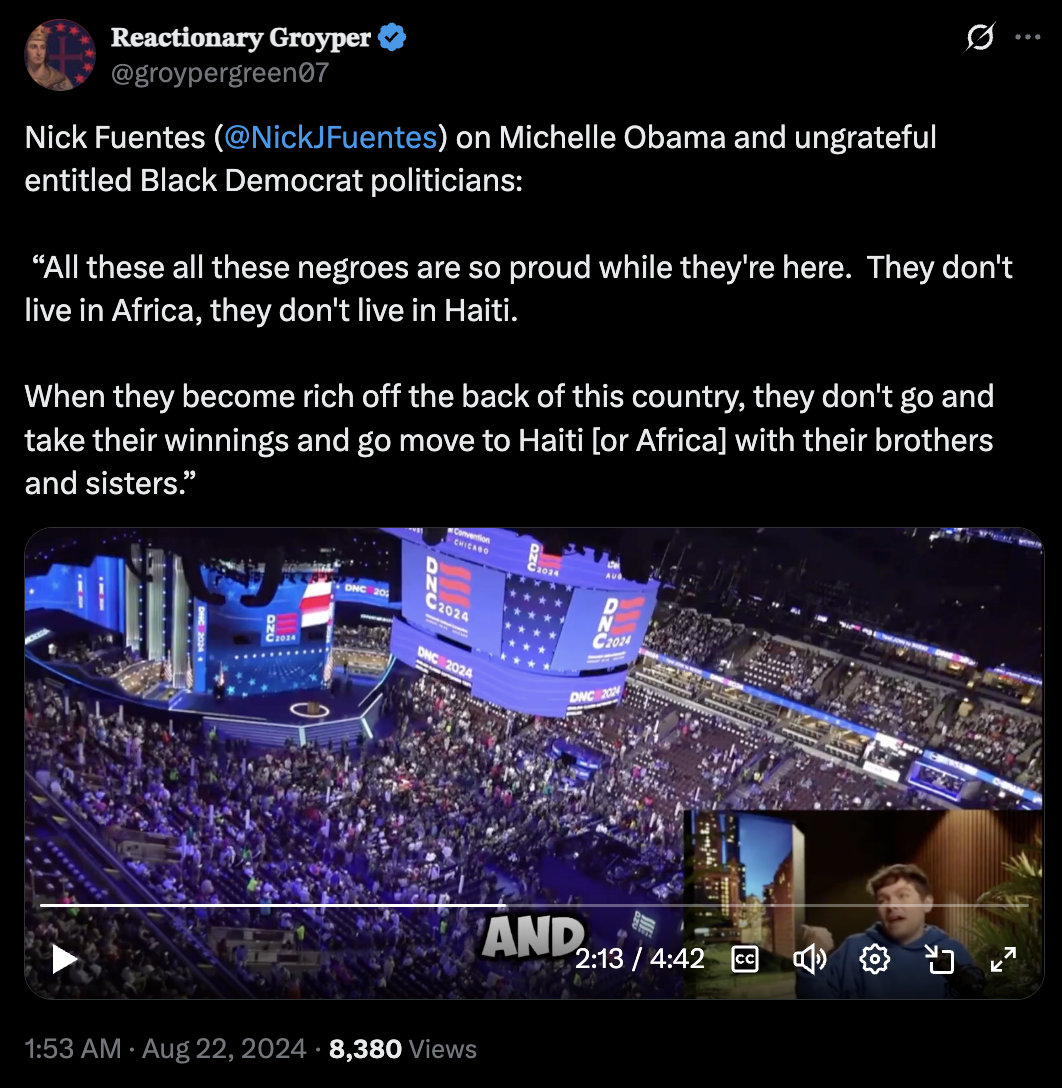1062x1088 pixels.
Task: Open the @NickJFuentes mention link
Action: pyautogui.click(x=330, y=137)
